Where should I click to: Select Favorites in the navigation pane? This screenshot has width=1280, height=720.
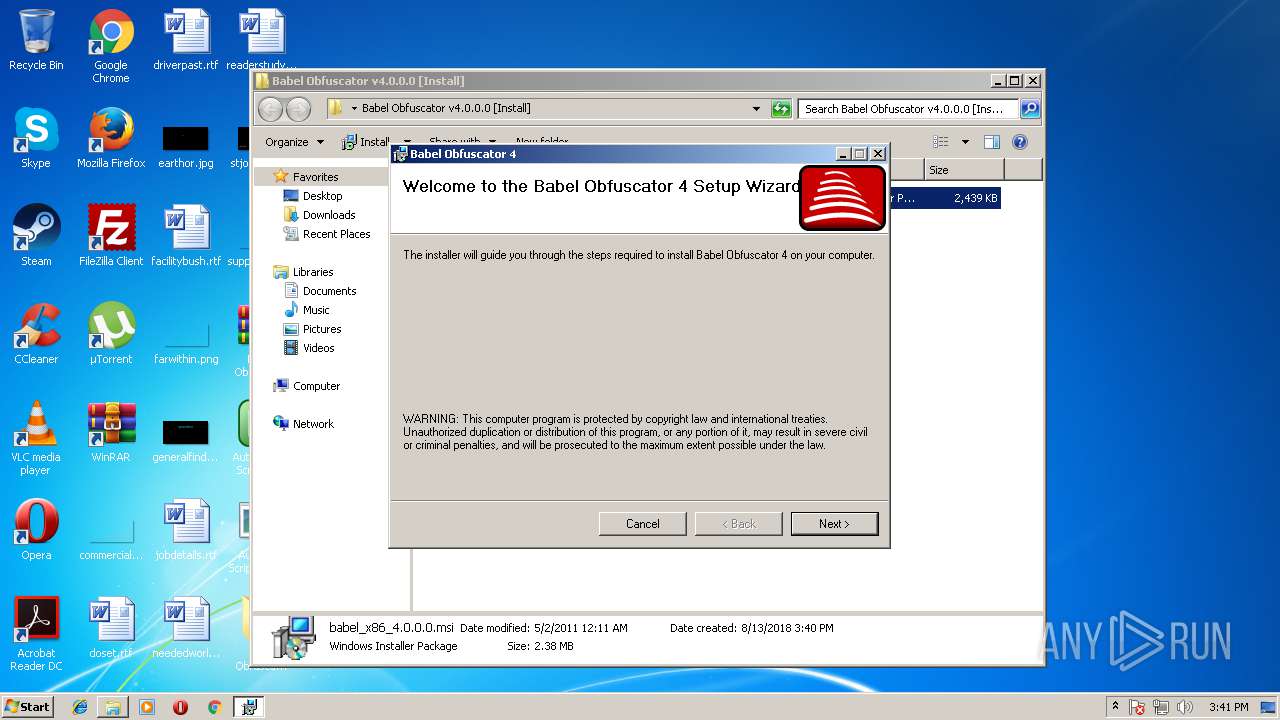pos(315,177)
